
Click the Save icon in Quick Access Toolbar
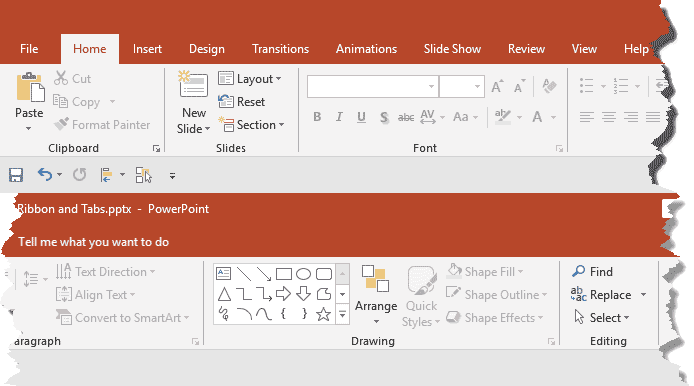point(16,175)
